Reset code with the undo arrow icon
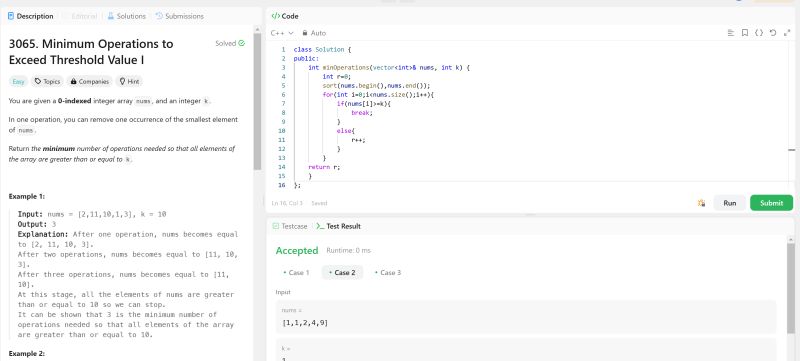Image resolution: width=800 pixels, height=361 pixels. (772, 33)
